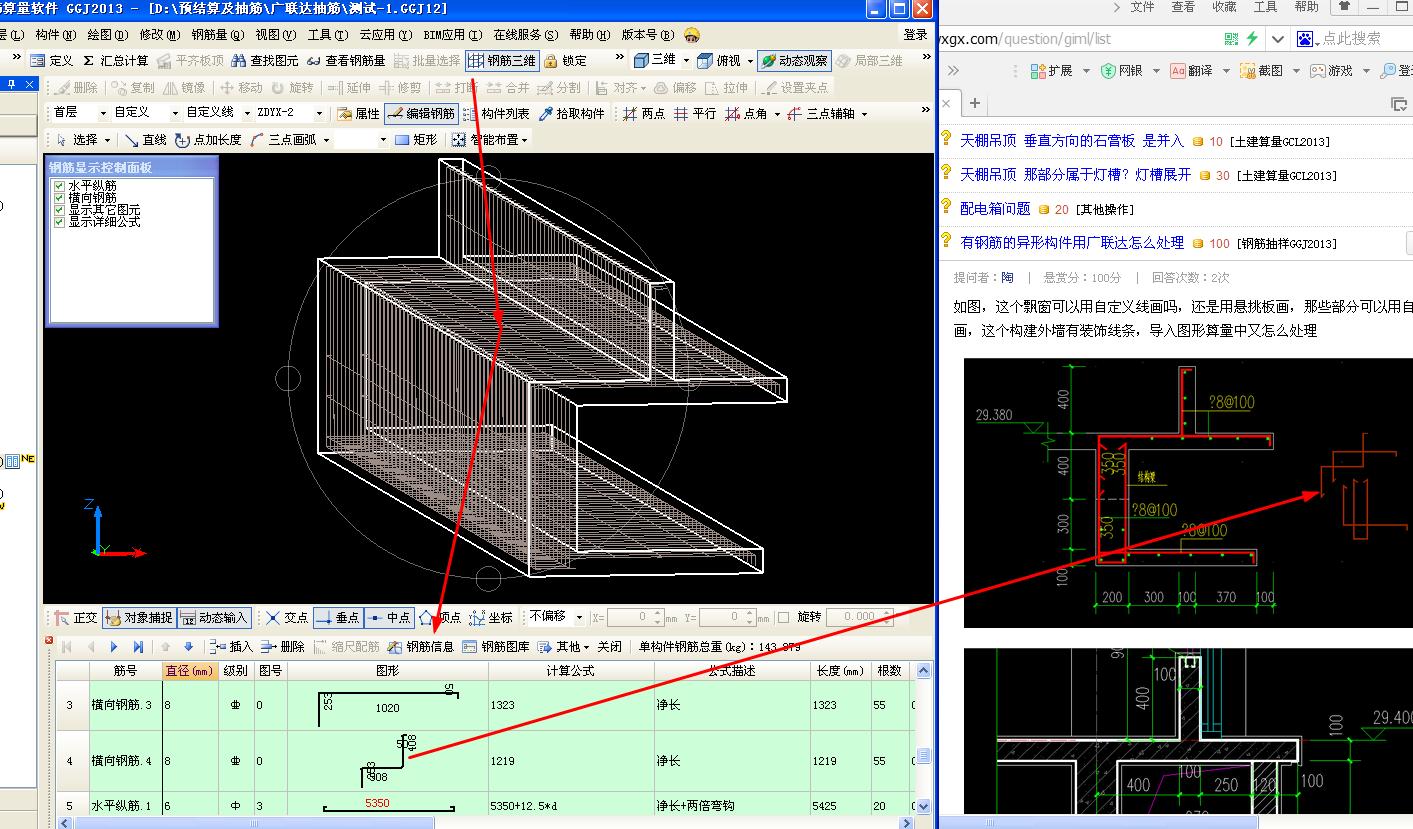
Task: Select the 矩形 rectangle tool
Action: [416, 140]
